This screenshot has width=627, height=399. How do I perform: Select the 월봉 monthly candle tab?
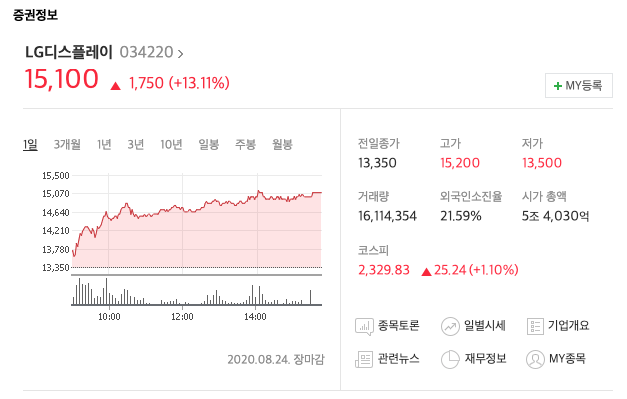tap(282, 144)
